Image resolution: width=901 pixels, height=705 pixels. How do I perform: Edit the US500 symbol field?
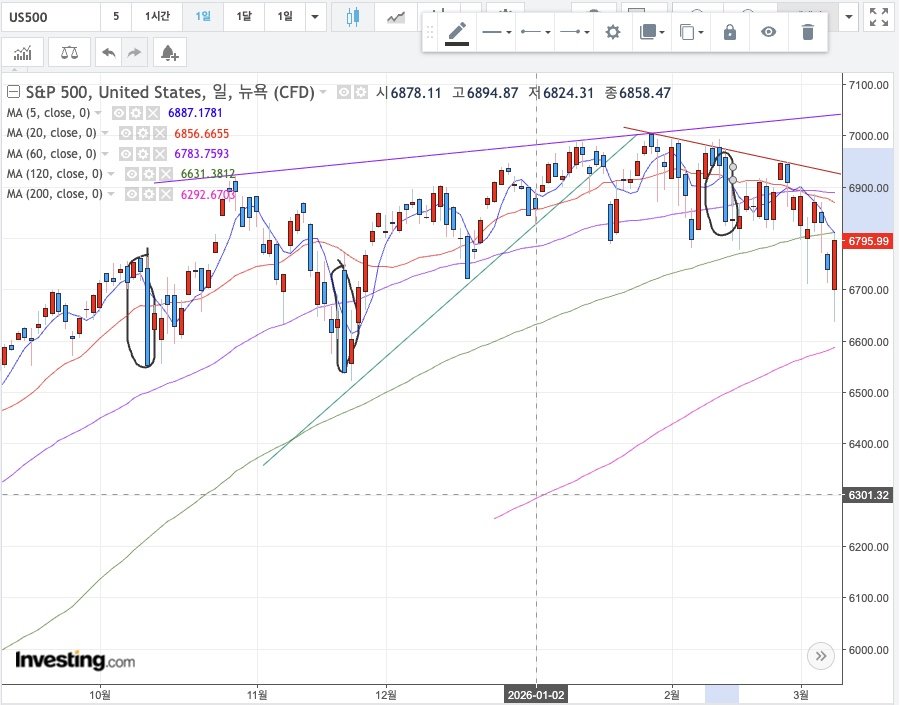[51, 17]
